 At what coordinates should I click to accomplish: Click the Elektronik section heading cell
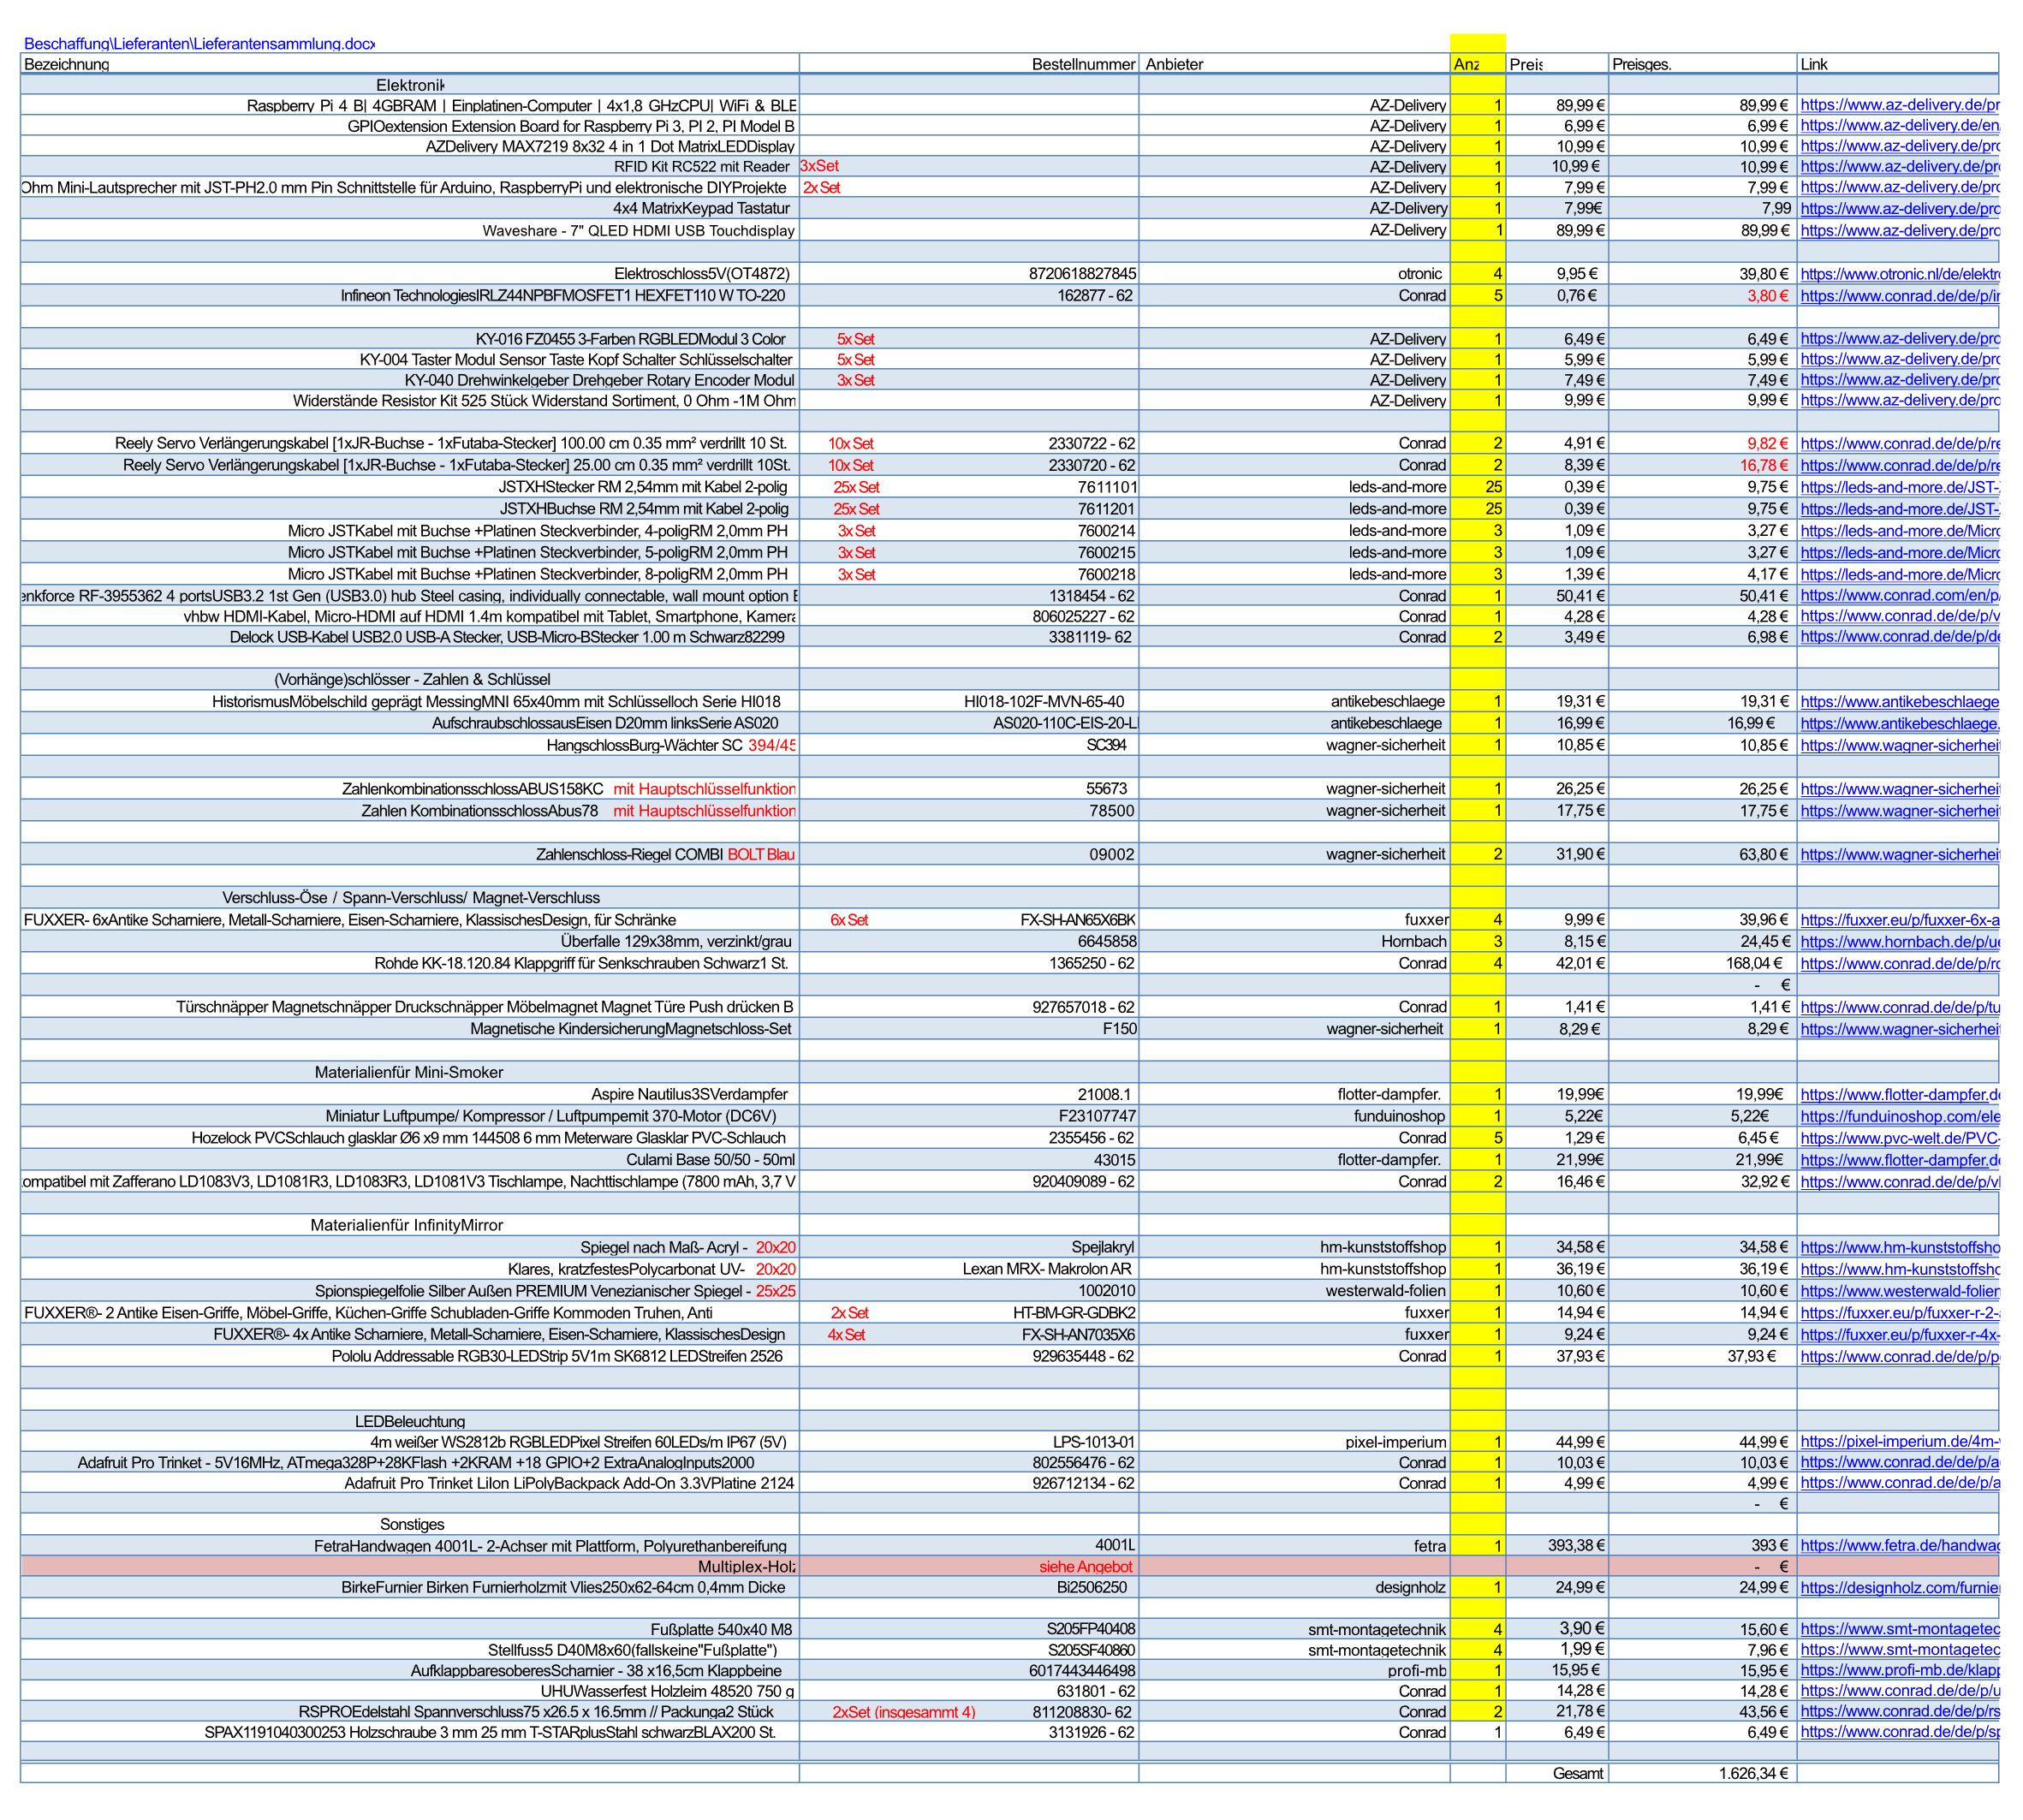(409, 85)
